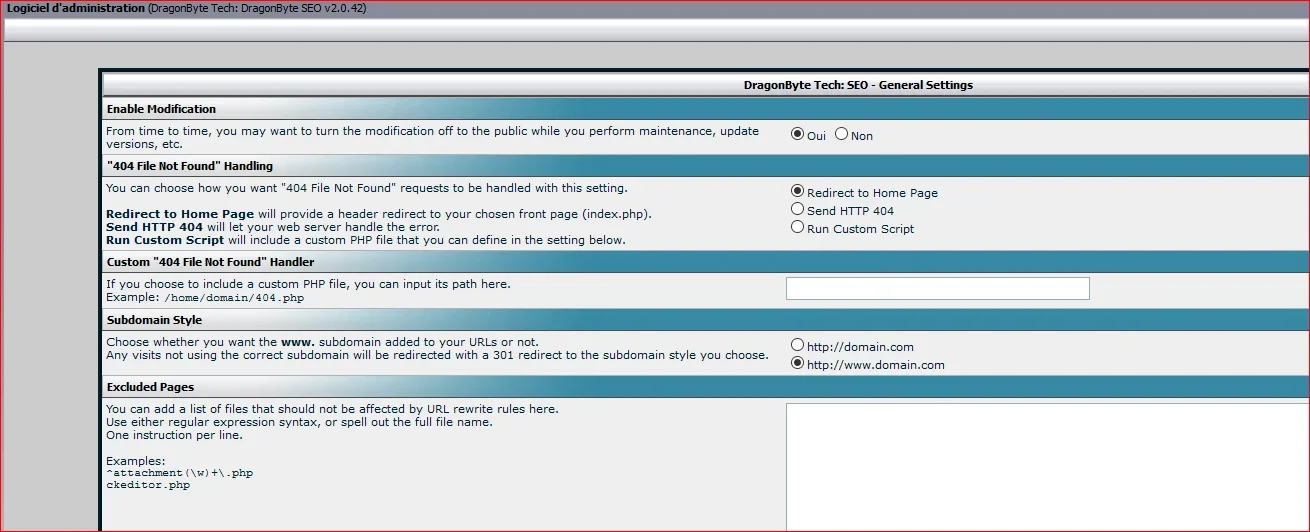The height and width of the screenshot is (532, 1310).
Task: Click the bold Redirect to Home Page description
Action: click(x=180, y=215)
